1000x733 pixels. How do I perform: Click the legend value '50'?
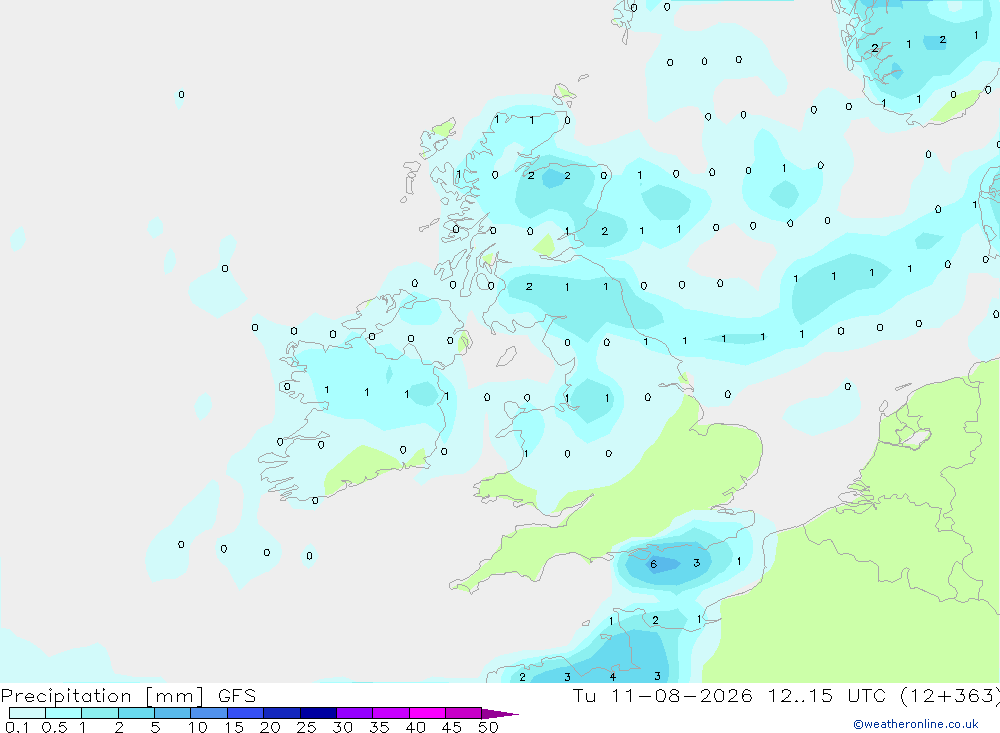tap(488, 727)
